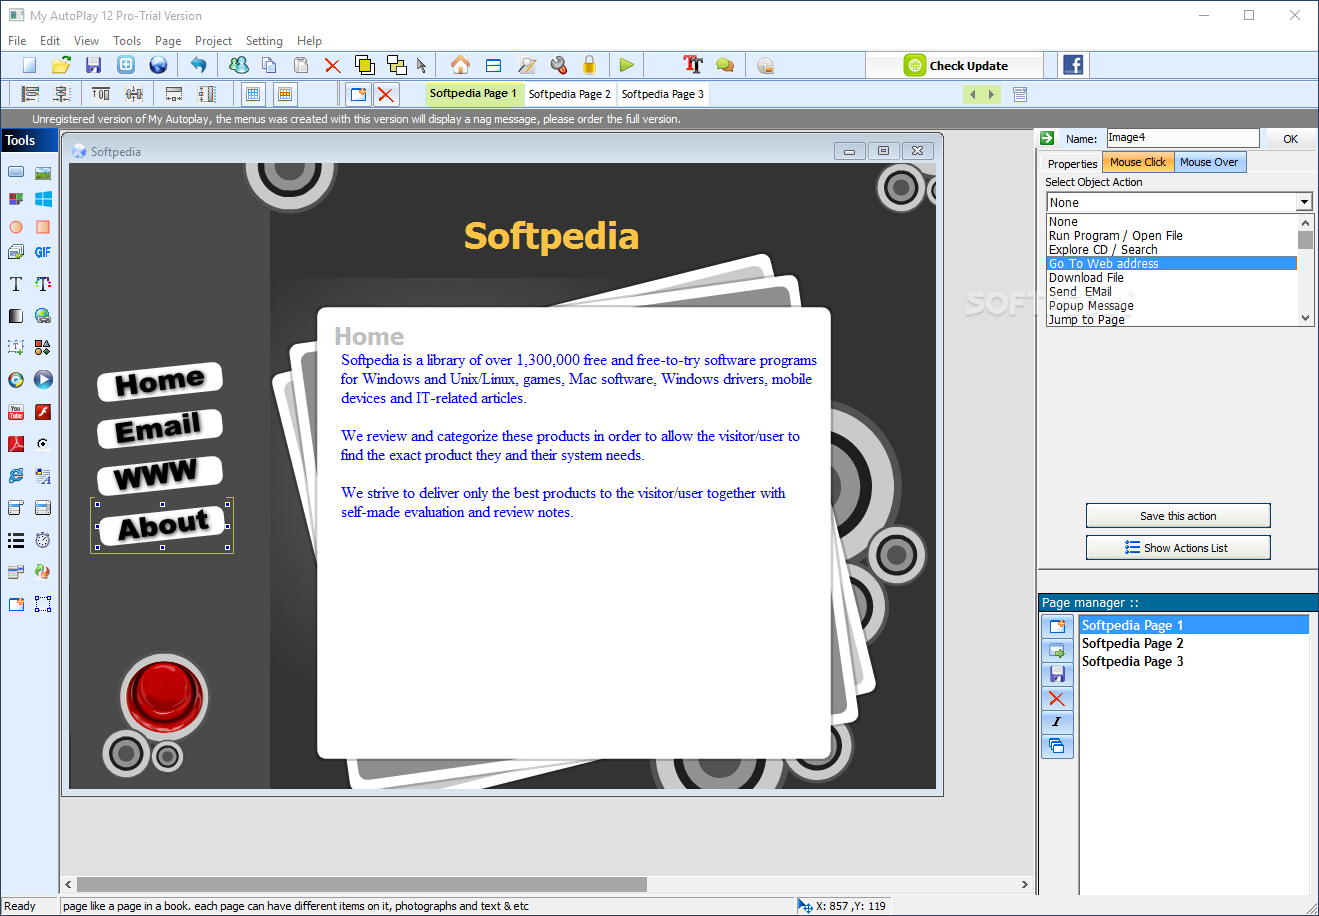This screenshot has width=1319, height=916.
Task: Click the rename page (I) icon in Page manager
Action: 1057,722
